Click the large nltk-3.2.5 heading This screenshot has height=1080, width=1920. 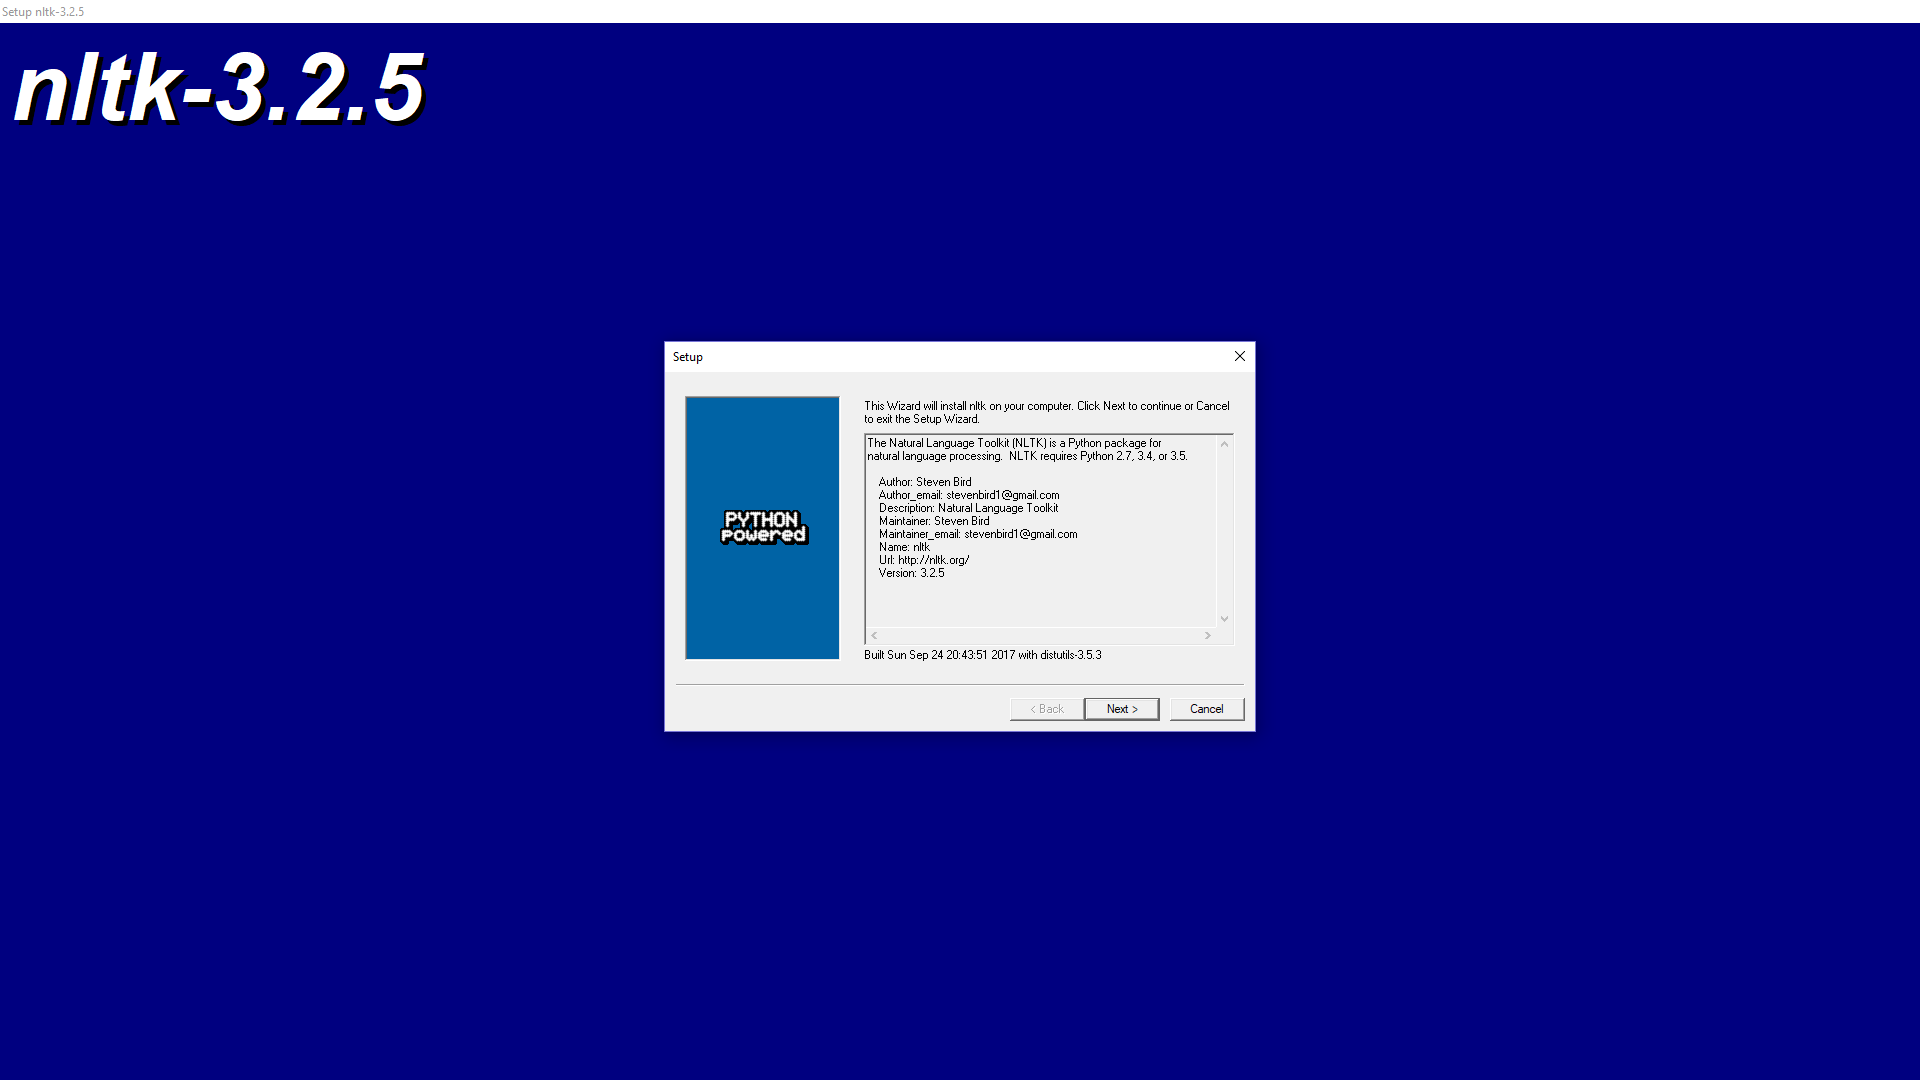219,88
